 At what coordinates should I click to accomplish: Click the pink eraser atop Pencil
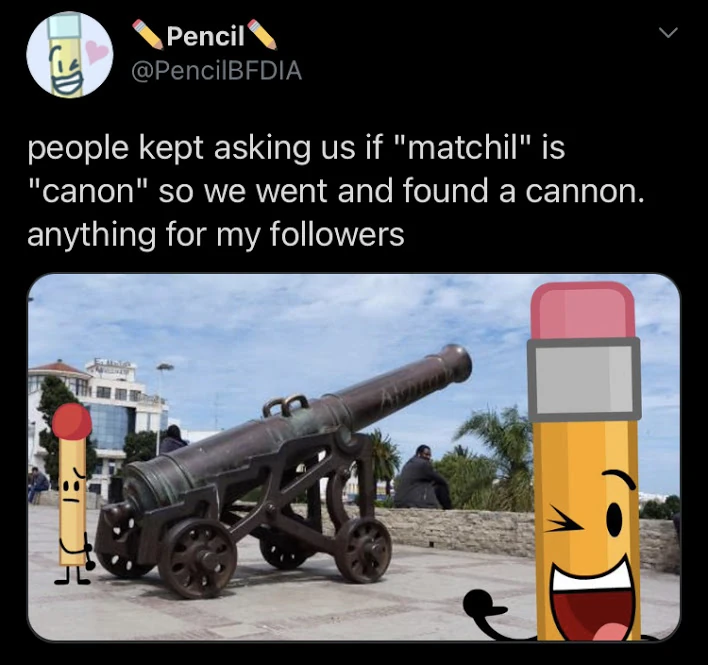582,311
